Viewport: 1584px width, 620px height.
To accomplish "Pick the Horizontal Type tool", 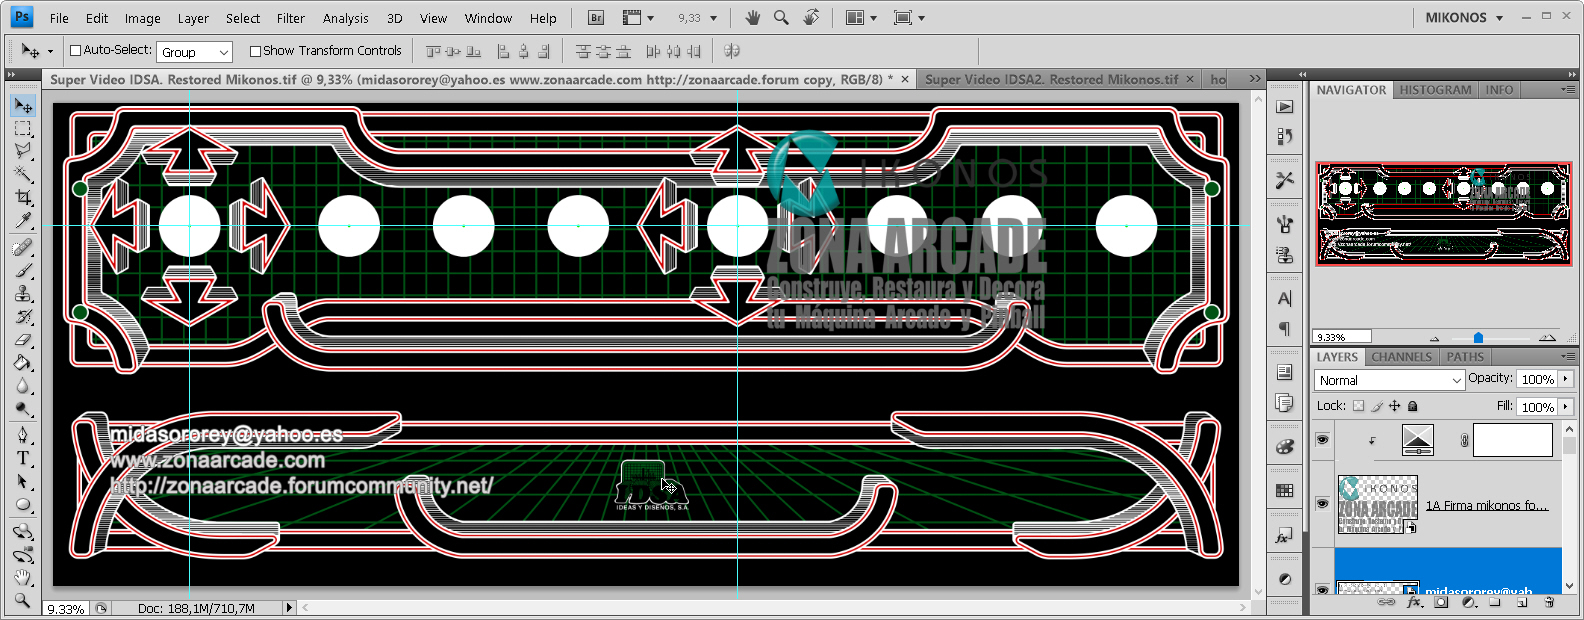I will click(x=22, y=458).
